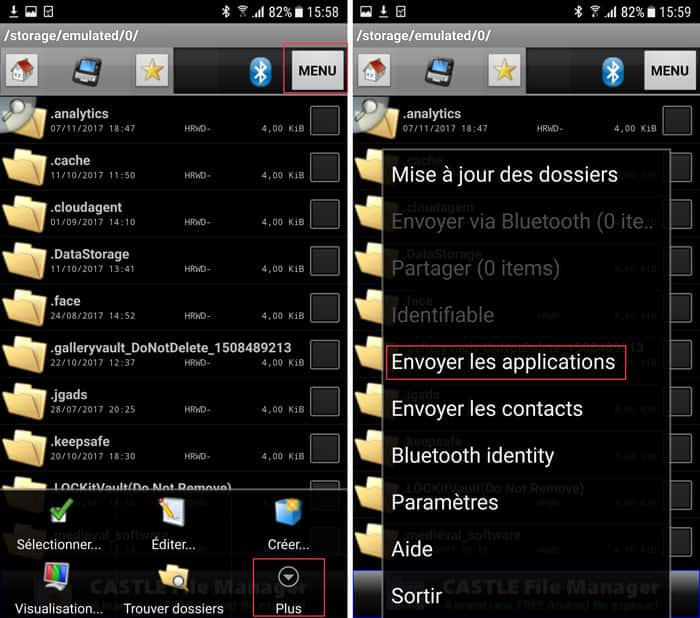Check the .DataStorage folder checkbox in left screen
The height and width of the screenshot is (618, 700).
click(x=325, y=261)
